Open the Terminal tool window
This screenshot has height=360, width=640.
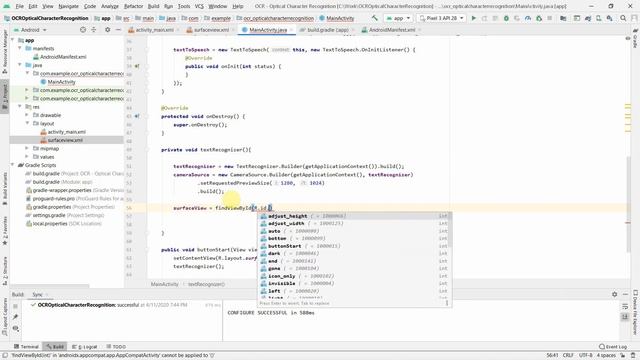(26, 347)
